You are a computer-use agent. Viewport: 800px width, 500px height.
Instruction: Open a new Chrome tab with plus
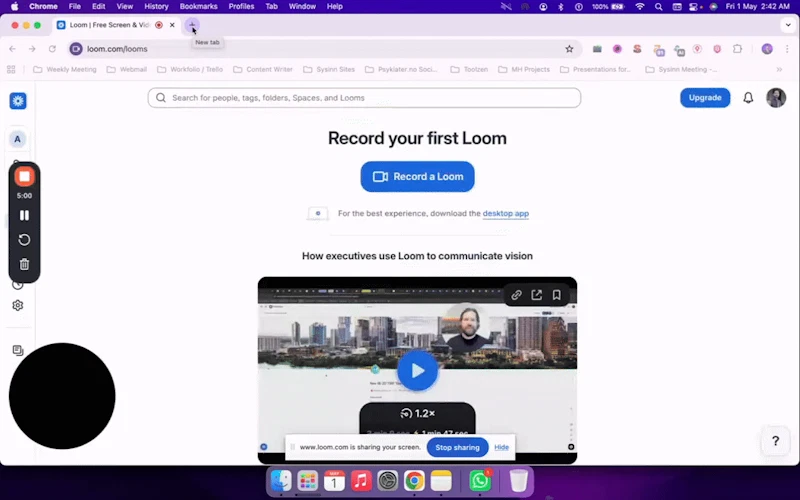tap(192, 25)
